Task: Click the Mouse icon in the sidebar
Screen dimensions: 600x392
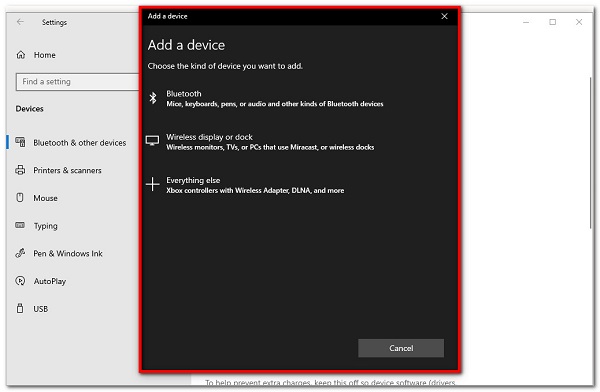Action: click(20, 198)
